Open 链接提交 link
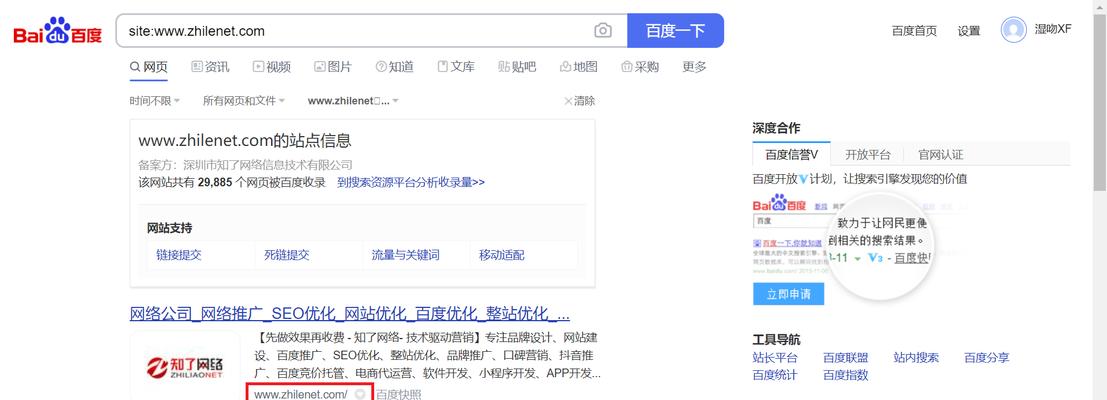The width and height of the screenshot is (1107, 400). click(x=179, y=255)
